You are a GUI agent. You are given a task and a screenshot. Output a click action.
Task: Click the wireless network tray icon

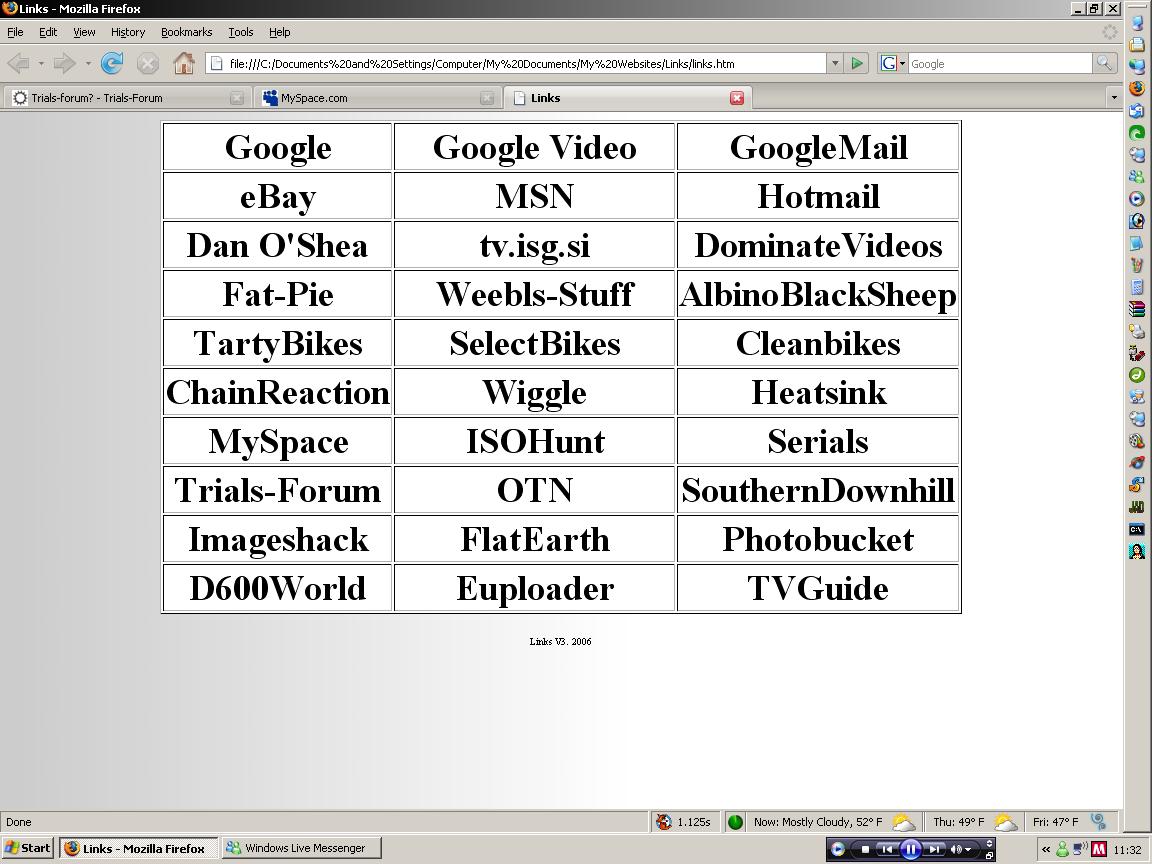click(x=1080, y=849)
